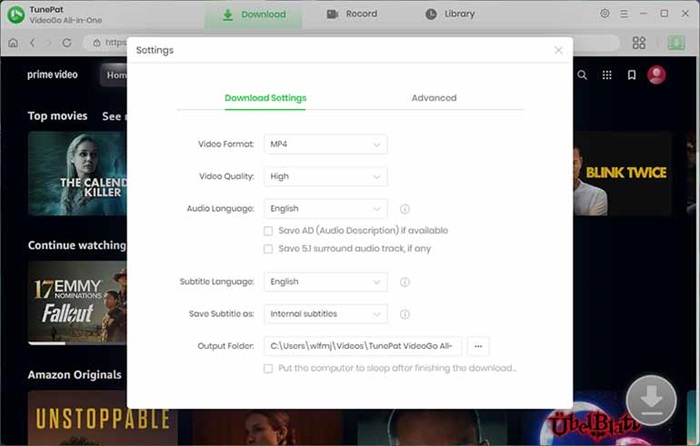Image resolution: width=700 pixels, height=446 pixels.
Task: Click the home icon in browser bar
Action: 13,43
